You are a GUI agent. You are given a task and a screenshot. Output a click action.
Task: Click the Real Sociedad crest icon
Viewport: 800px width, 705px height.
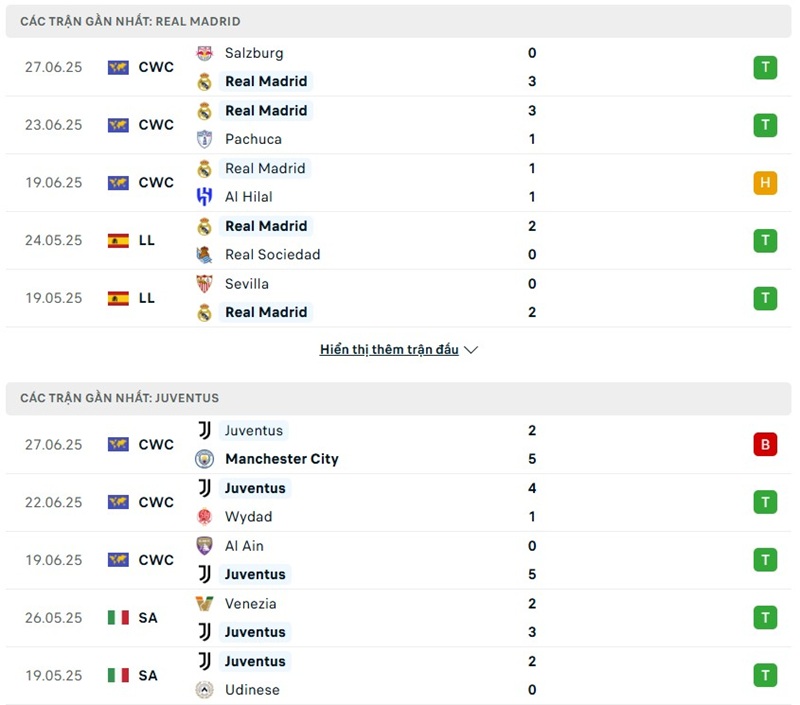(x=204, y=255)
